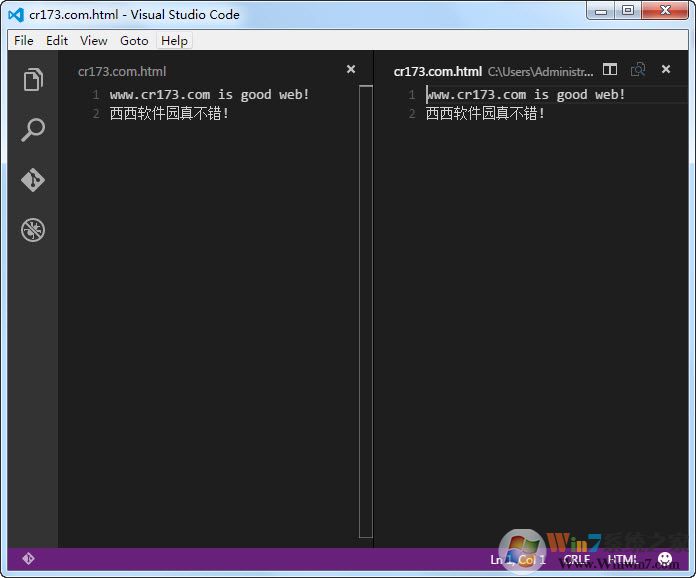Close the Visual Studio Code window
The image size is (696, 578).
pos(665,11)
